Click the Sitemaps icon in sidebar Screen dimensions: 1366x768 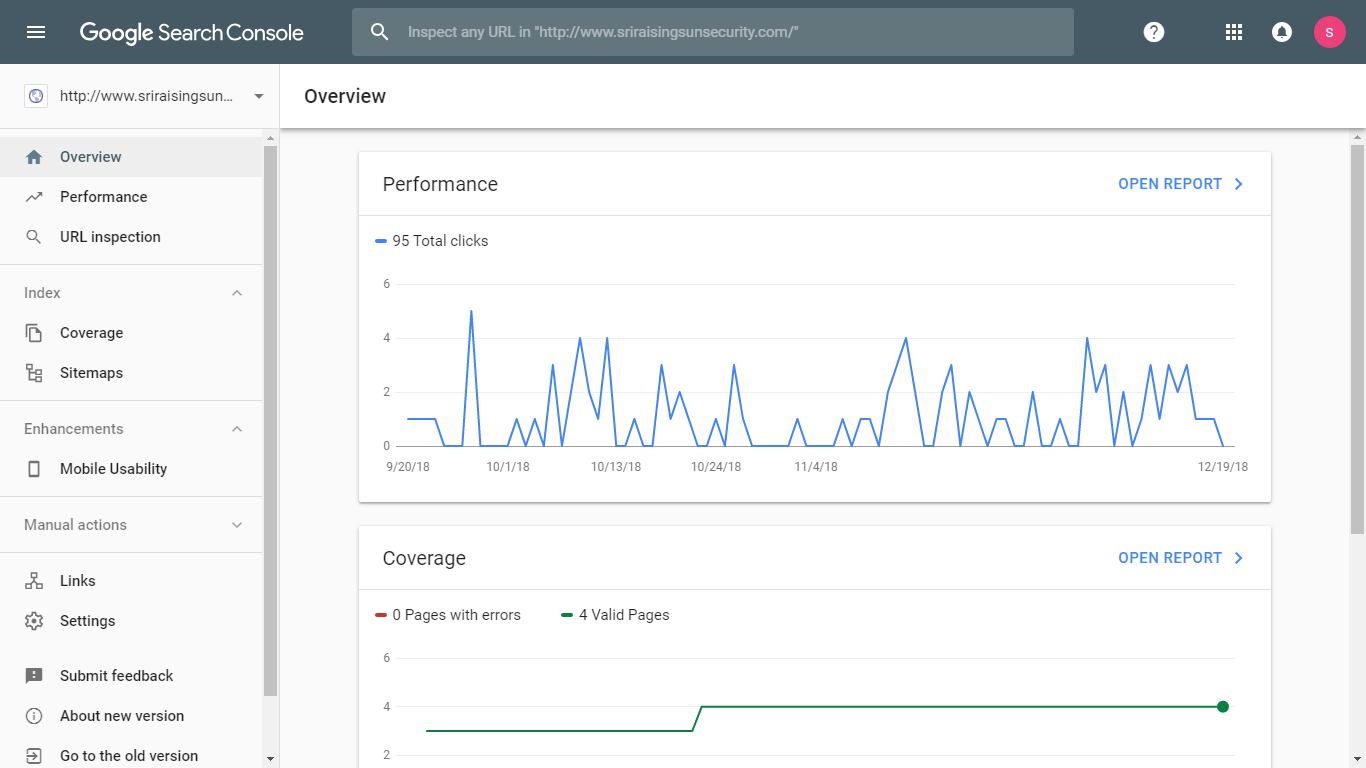[34, 373]
